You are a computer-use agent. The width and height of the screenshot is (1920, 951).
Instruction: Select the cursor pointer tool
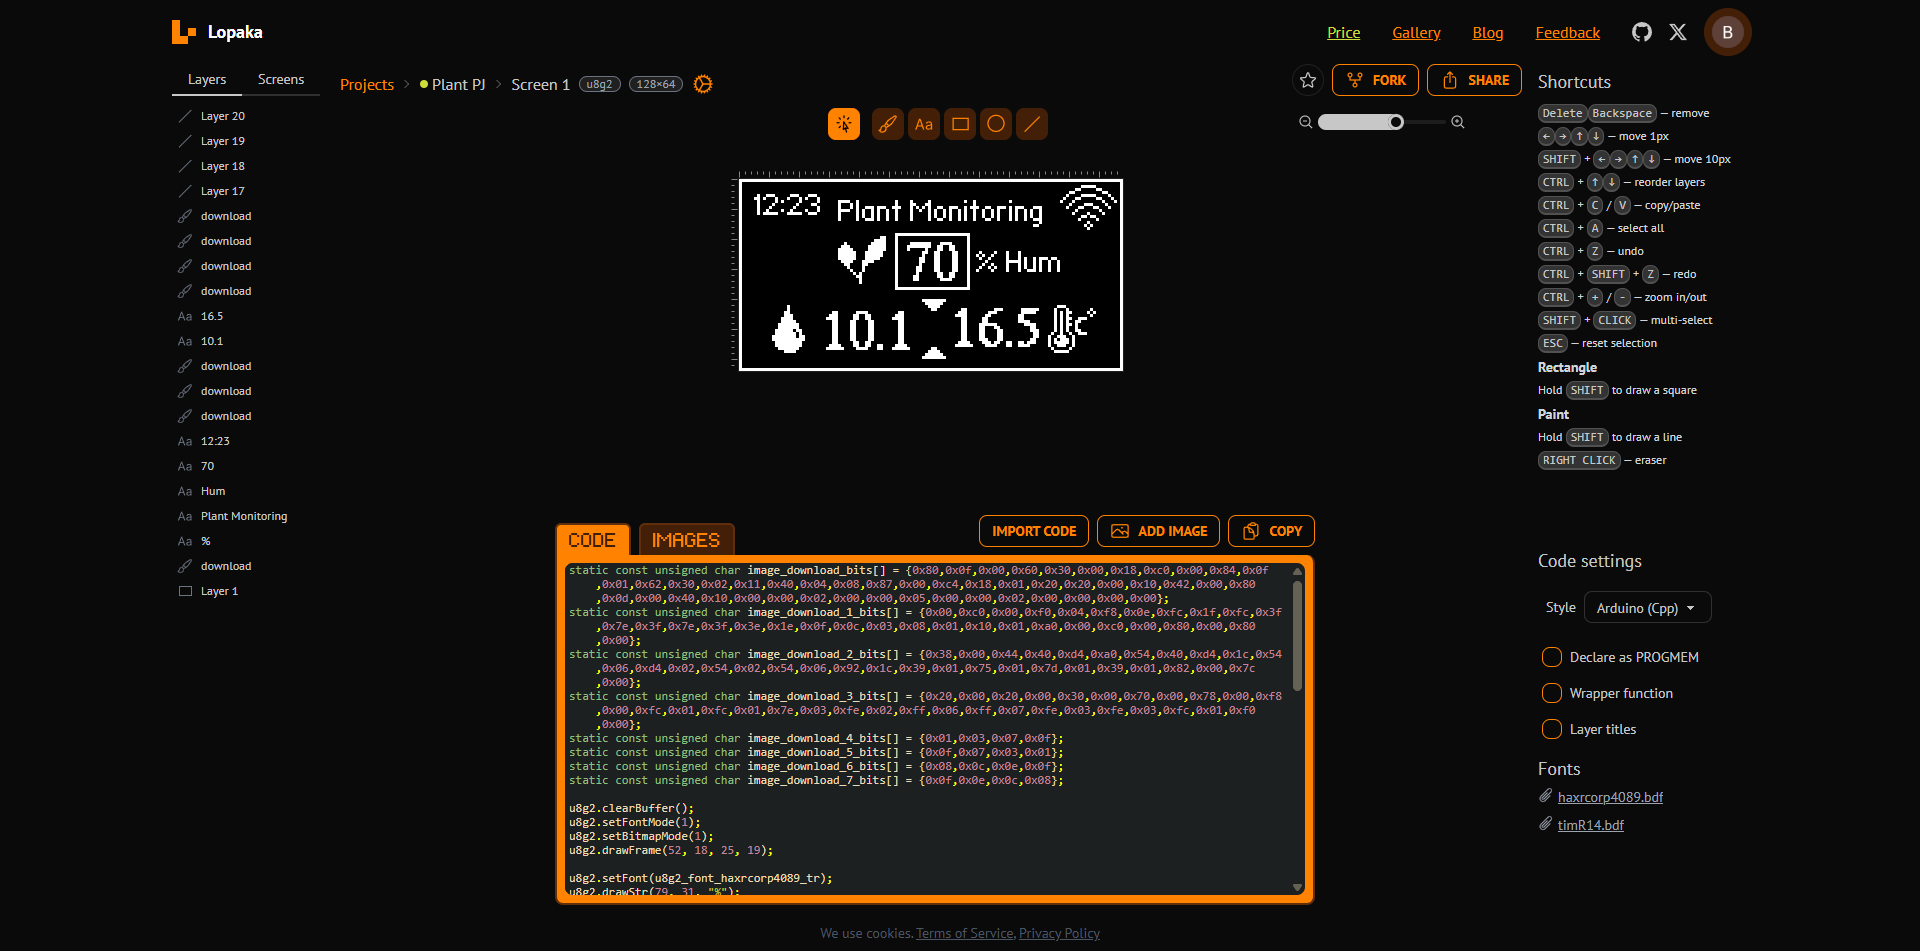(843, 124)
